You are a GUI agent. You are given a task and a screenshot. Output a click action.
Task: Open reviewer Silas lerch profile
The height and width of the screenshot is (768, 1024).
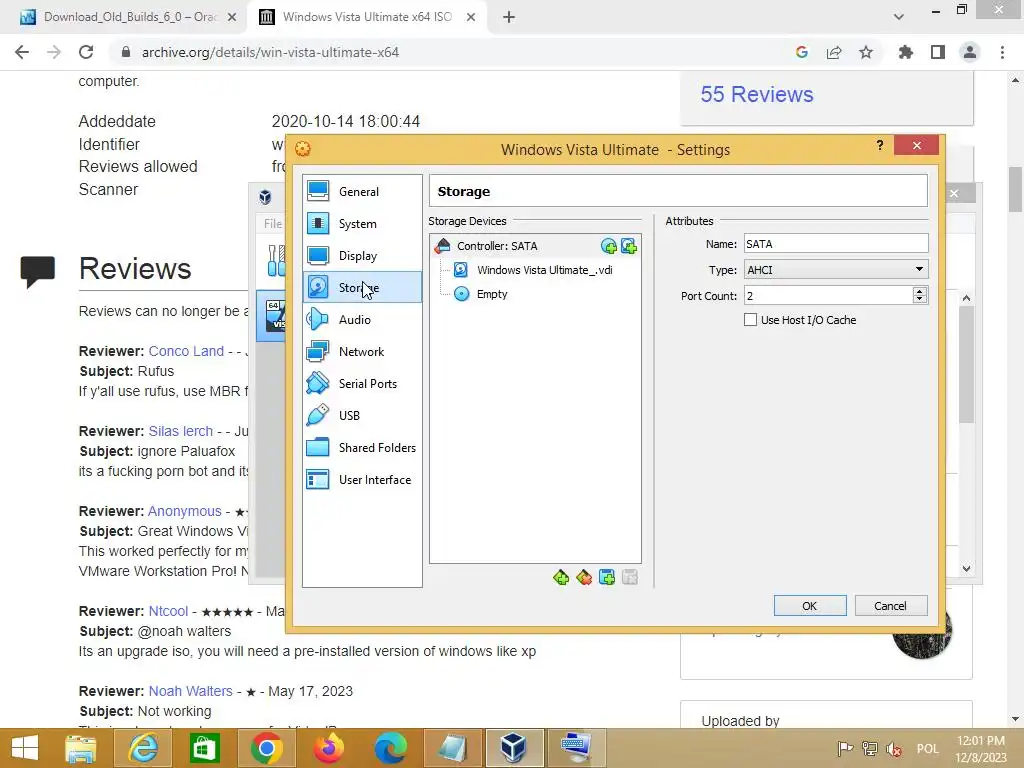click(x=180, y=431)
